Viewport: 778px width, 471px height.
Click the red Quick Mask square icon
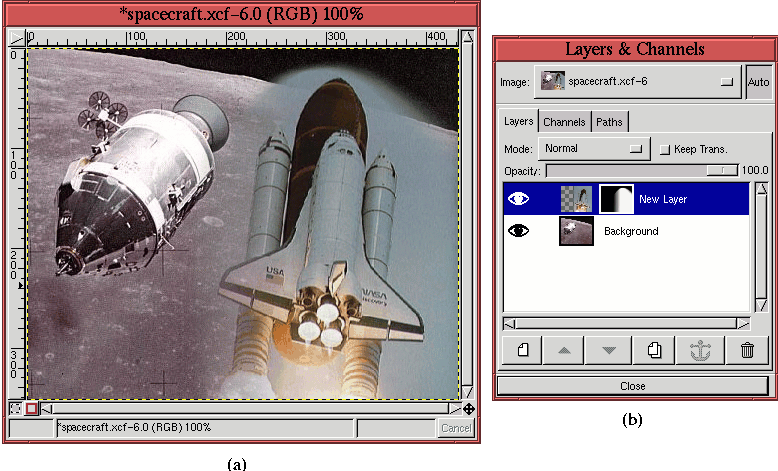[x=31, y=408]
